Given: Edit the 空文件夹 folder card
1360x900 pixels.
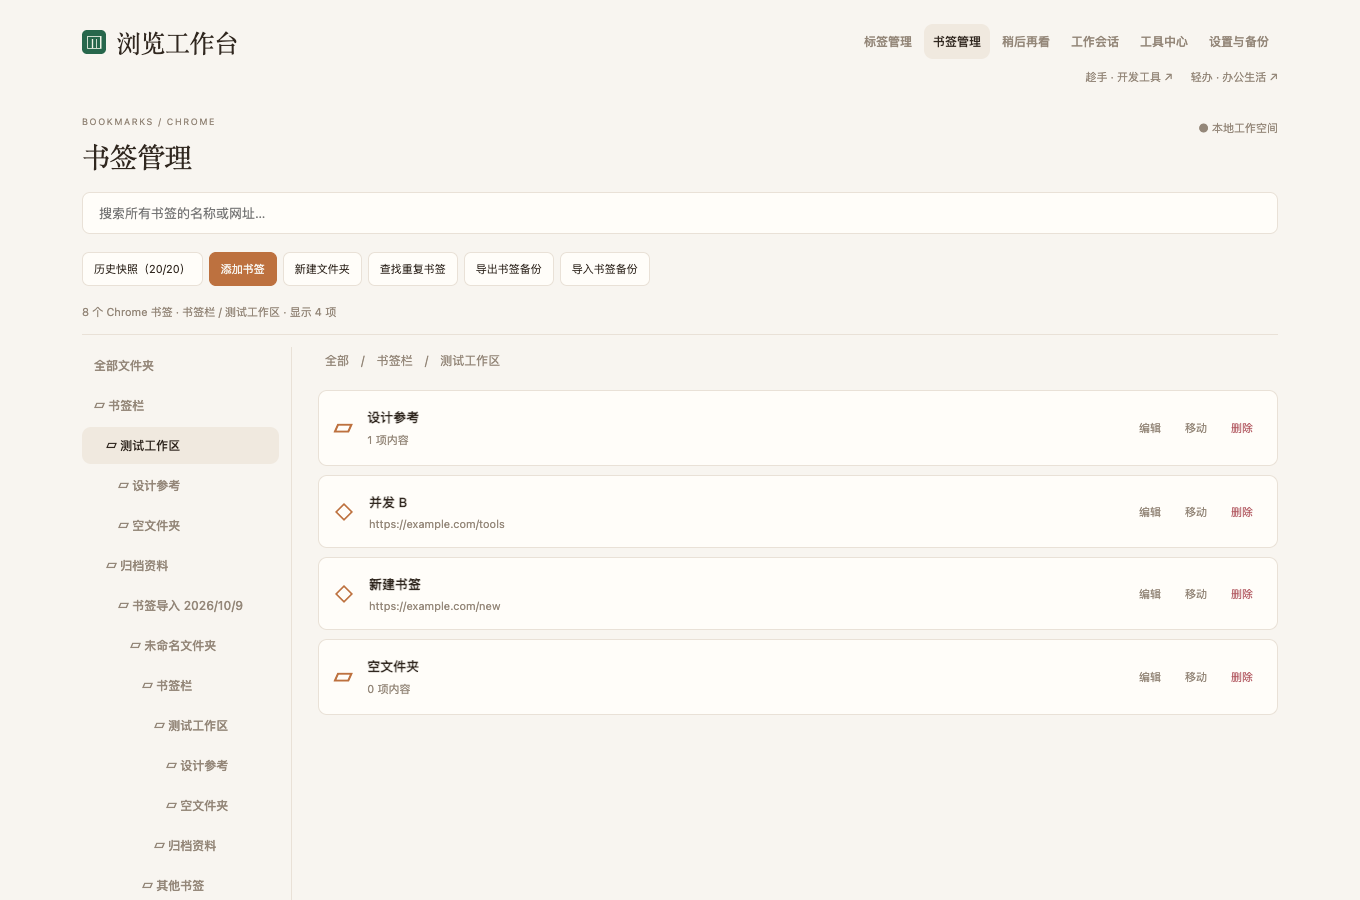Looking at the screenshot, I should [1150, 677].
